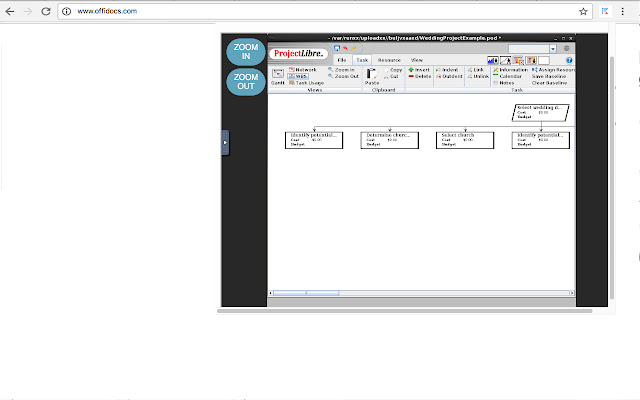Viewport: 640px width, 400px height.
Task: Click the ProjectLibre logo
Action: tap(298, 53)
